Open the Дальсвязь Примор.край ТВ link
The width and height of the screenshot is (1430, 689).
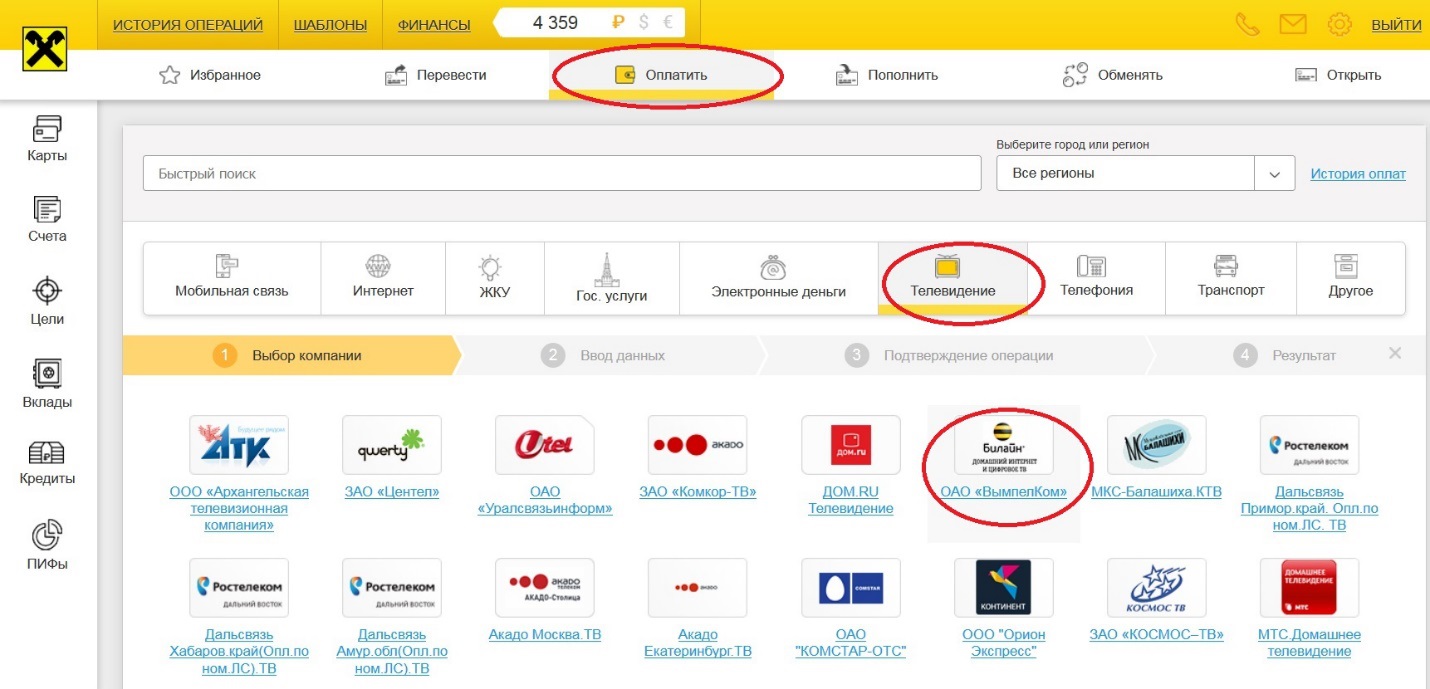[1310, 508]
